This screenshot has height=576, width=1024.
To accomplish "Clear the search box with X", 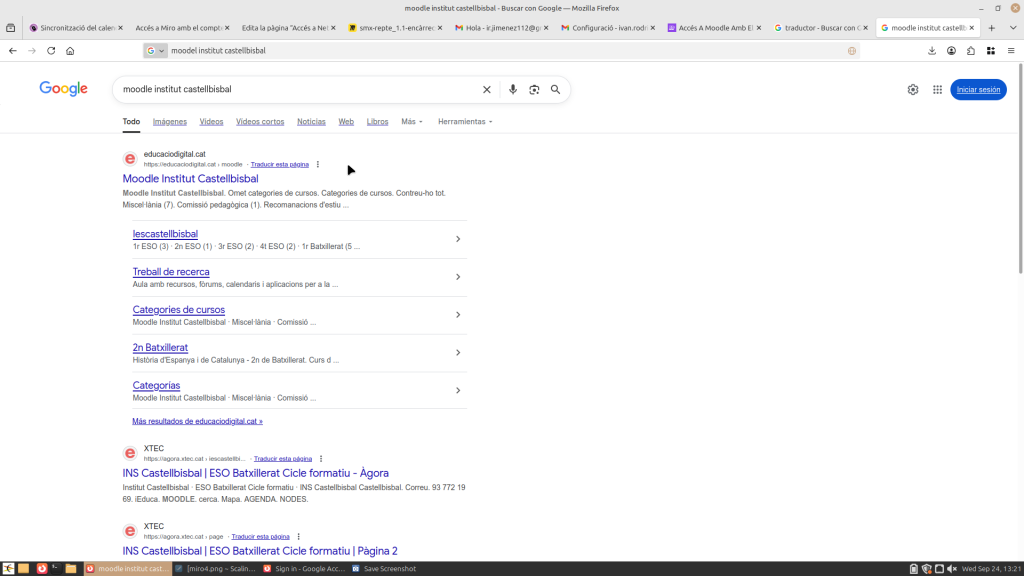I will tap(487, 89).
